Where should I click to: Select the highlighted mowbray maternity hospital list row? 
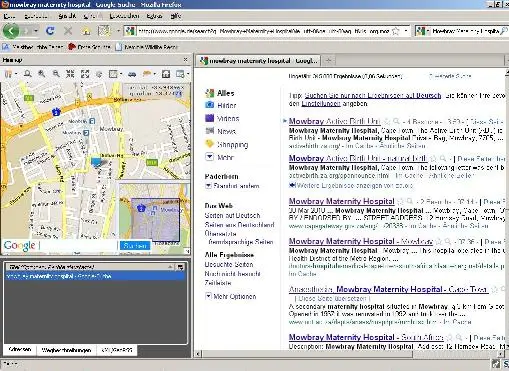tap(95, 276)
